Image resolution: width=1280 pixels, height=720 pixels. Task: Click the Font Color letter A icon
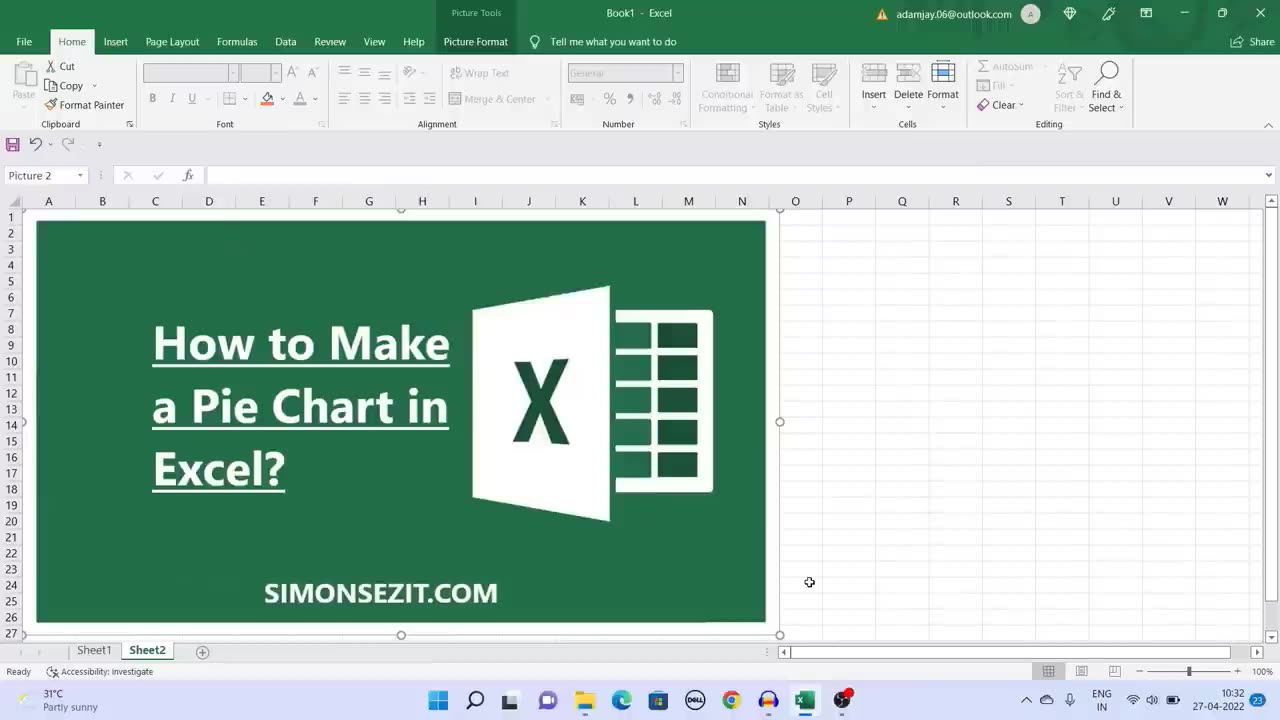click(x=300, y=99)
